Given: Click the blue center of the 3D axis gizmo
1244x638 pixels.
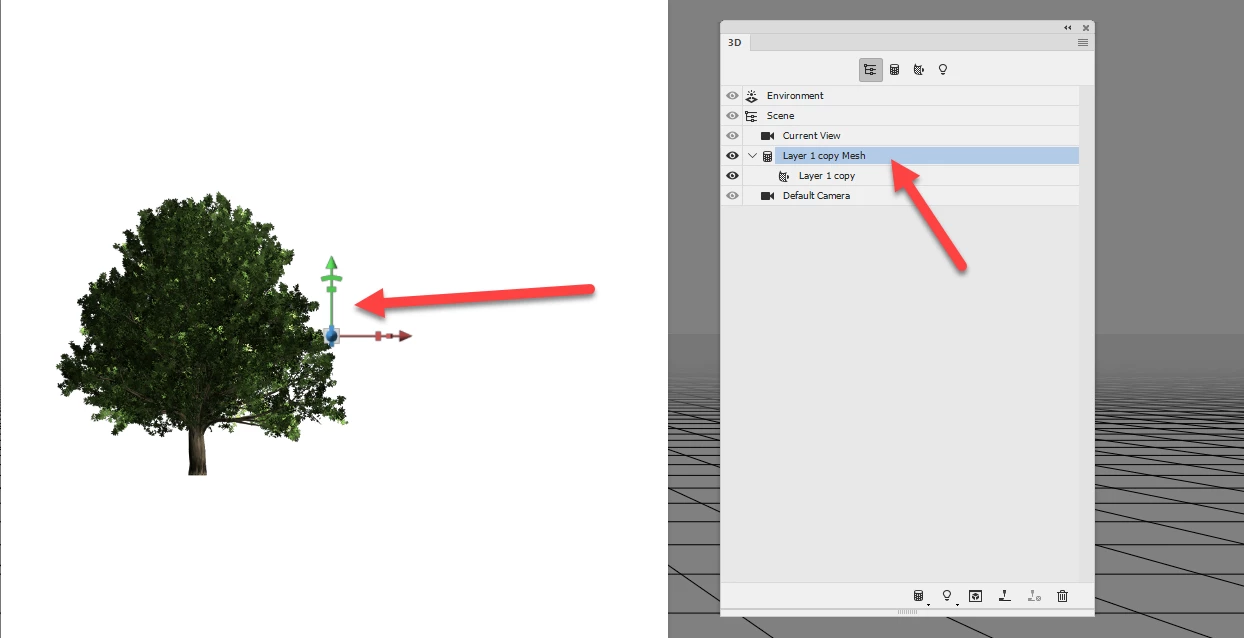Looking at the screenshot, I should coord(331,337).
